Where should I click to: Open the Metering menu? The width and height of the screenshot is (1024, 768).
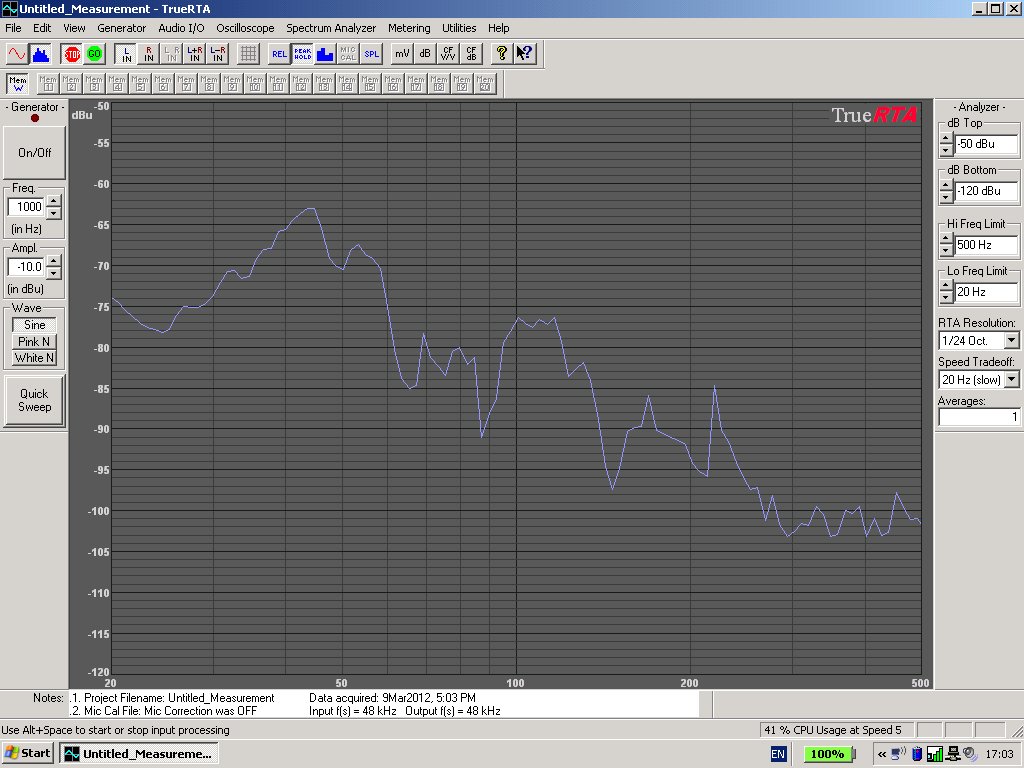click(x=409, y=28)
